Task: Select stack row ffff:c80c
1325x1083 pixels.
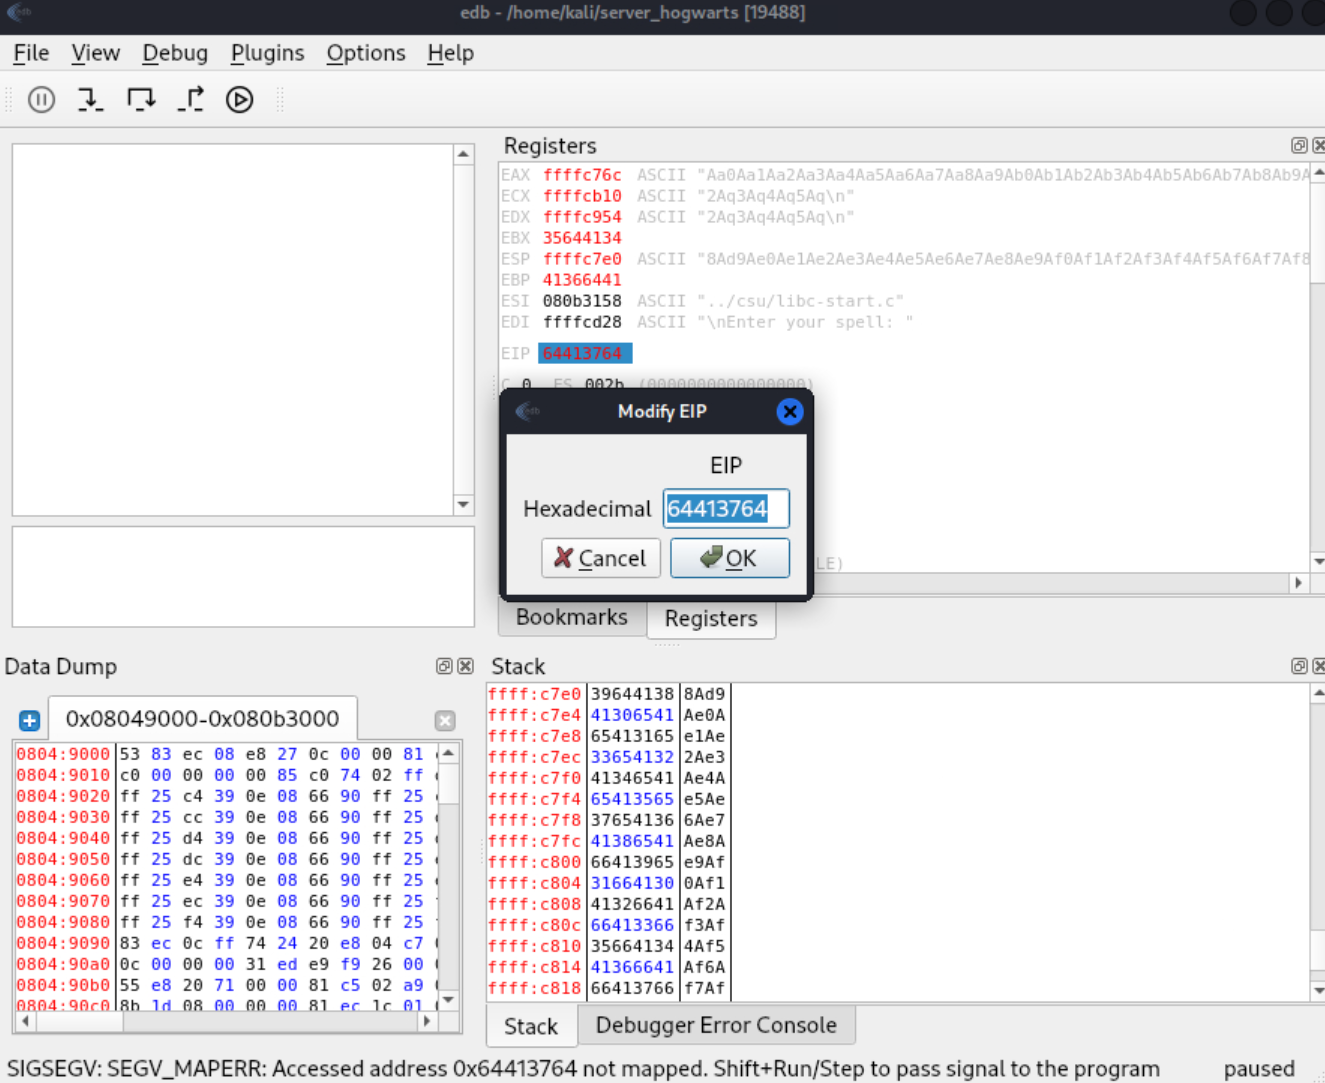Action: click(x=609, y=925)
